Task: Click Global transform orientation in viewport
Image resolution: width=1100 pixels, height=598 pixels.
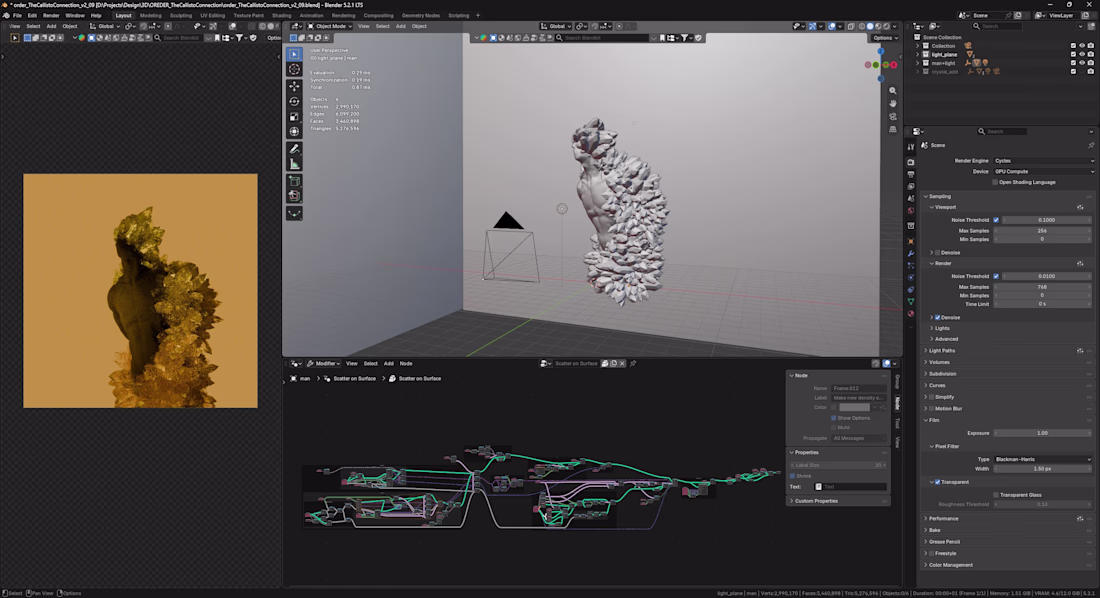Action: coord(556,26)
